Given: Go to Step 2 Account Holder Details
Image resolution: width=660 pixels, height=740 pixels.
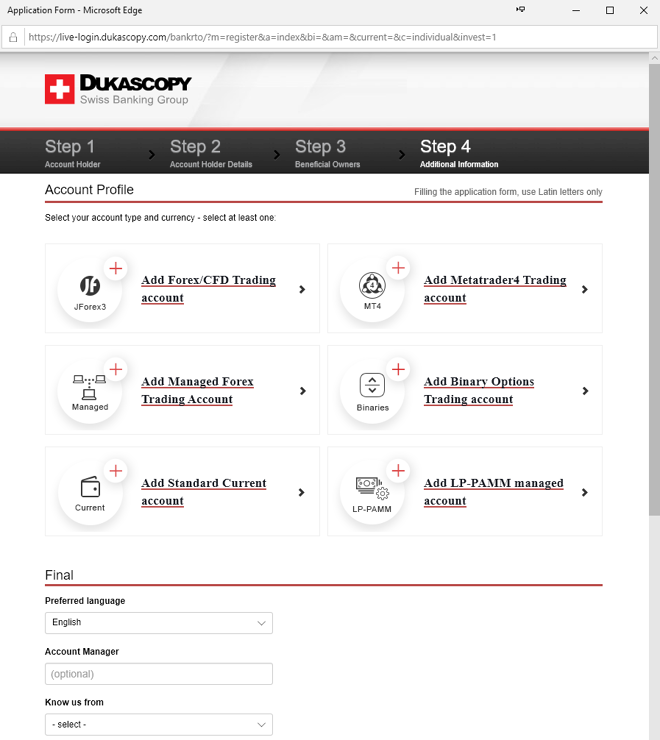Looking at the screenshot, I should pos(210,153).
